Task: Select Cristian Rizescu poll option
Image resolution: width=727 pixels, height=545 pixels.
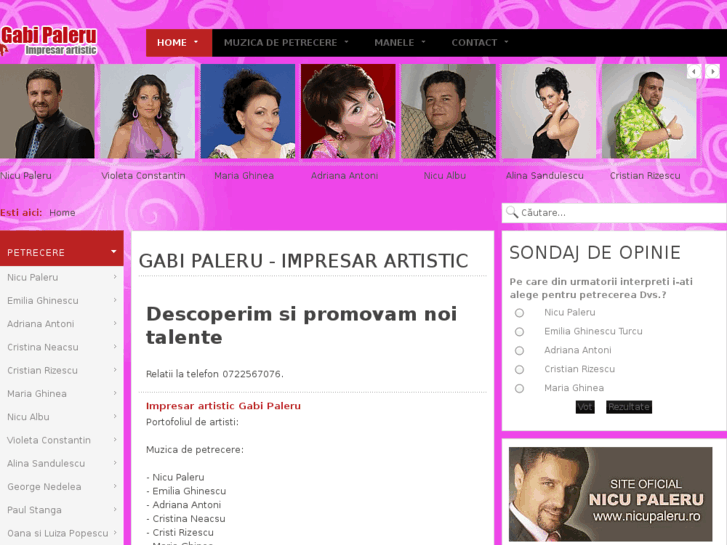Action: pyautogui.click(x=519, y=370)
